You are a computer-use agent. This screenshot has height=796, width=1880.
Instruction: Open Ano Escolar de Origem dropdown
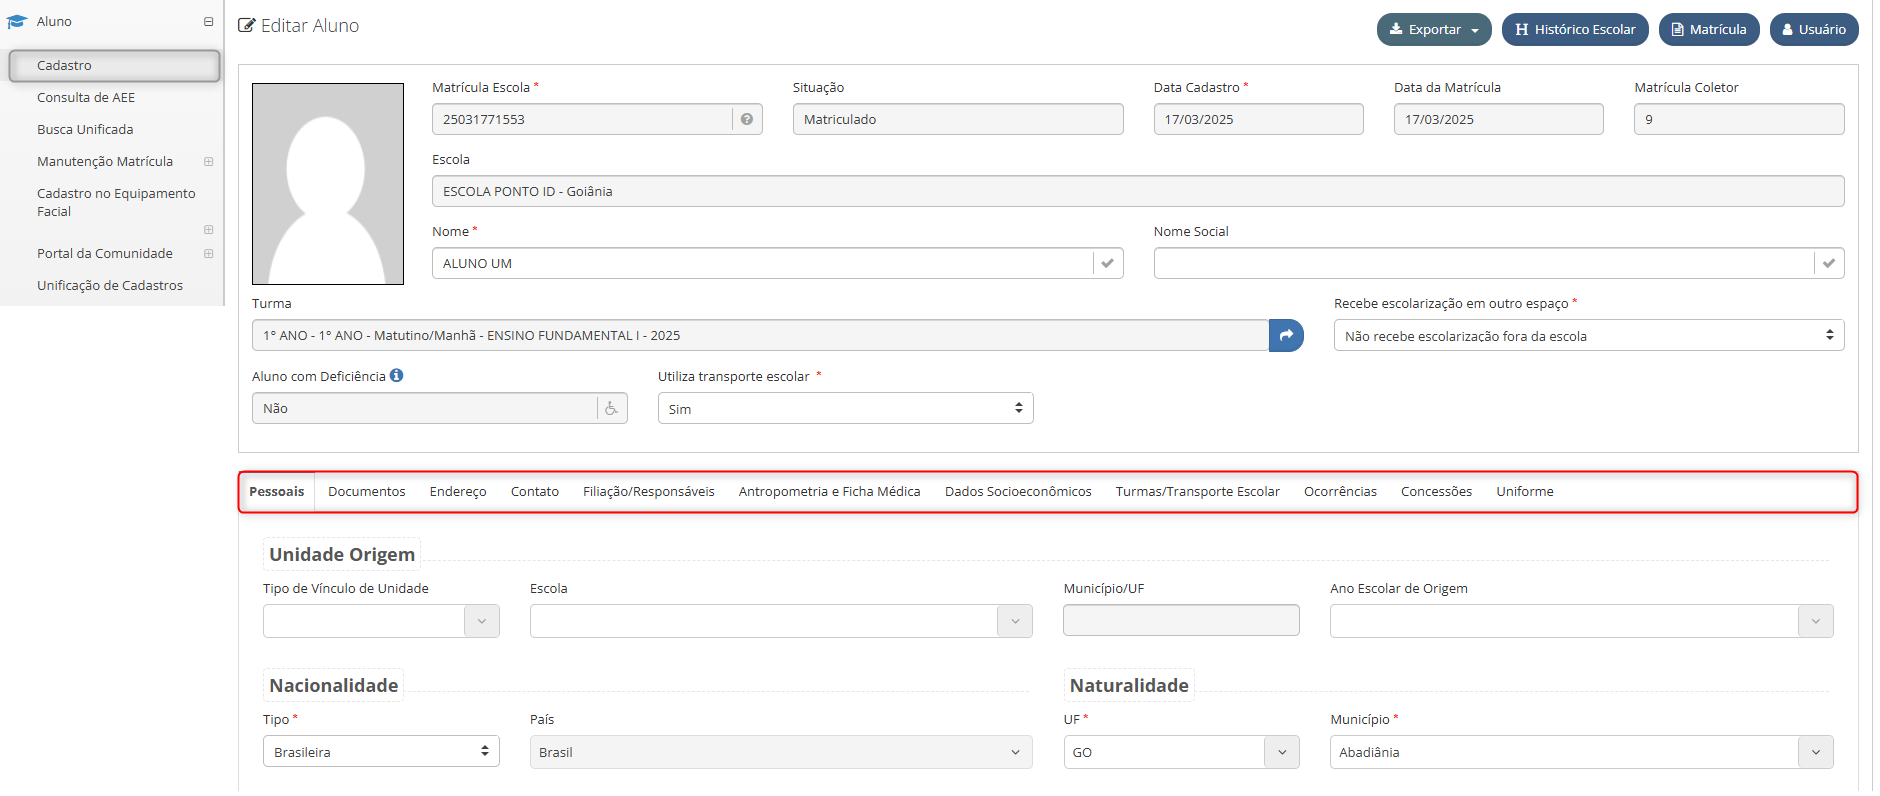point(1581,621)
